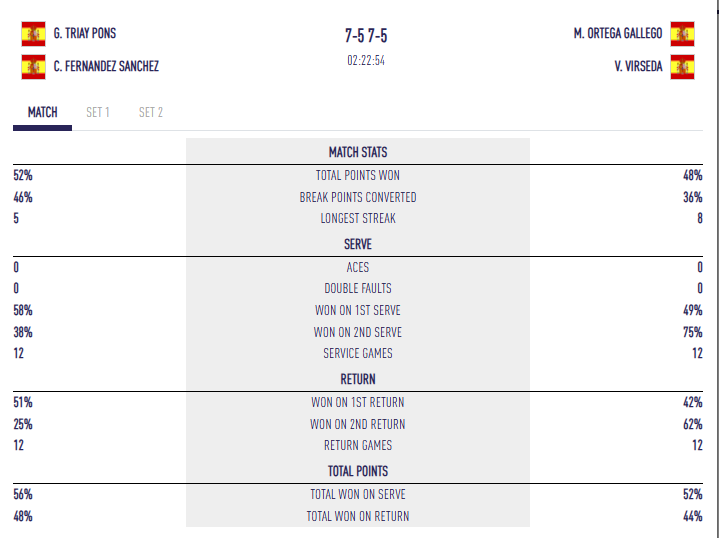The height and width of the screenshot is (538, 719).
Task: Click the Match Stats section header
Action: coord(358,153)
